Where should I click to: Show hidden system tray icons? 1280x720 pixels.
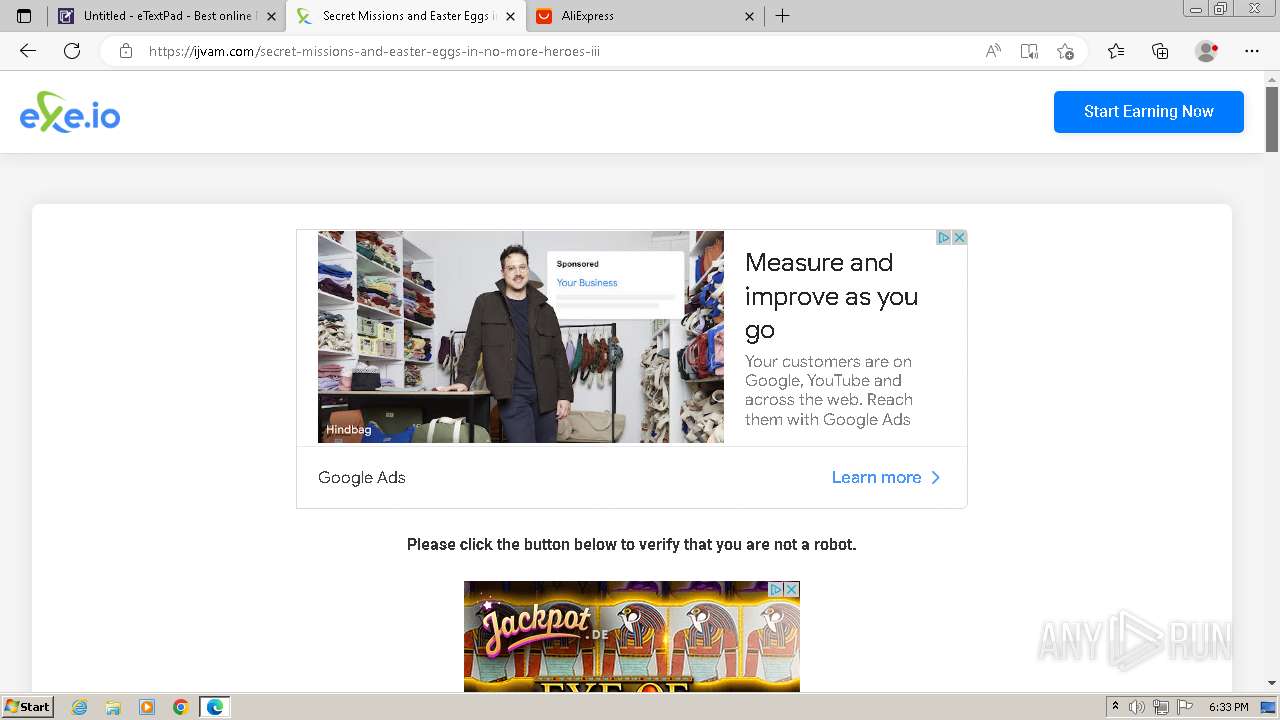click(1115, 707)
